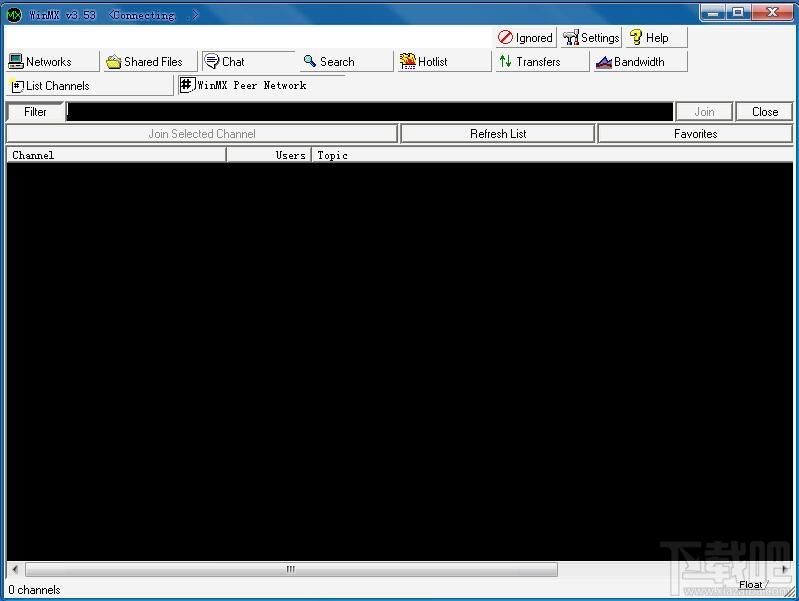This screenshot has width=799, height=601.
Task: Open the Networks tab
Action: (52, 62)
